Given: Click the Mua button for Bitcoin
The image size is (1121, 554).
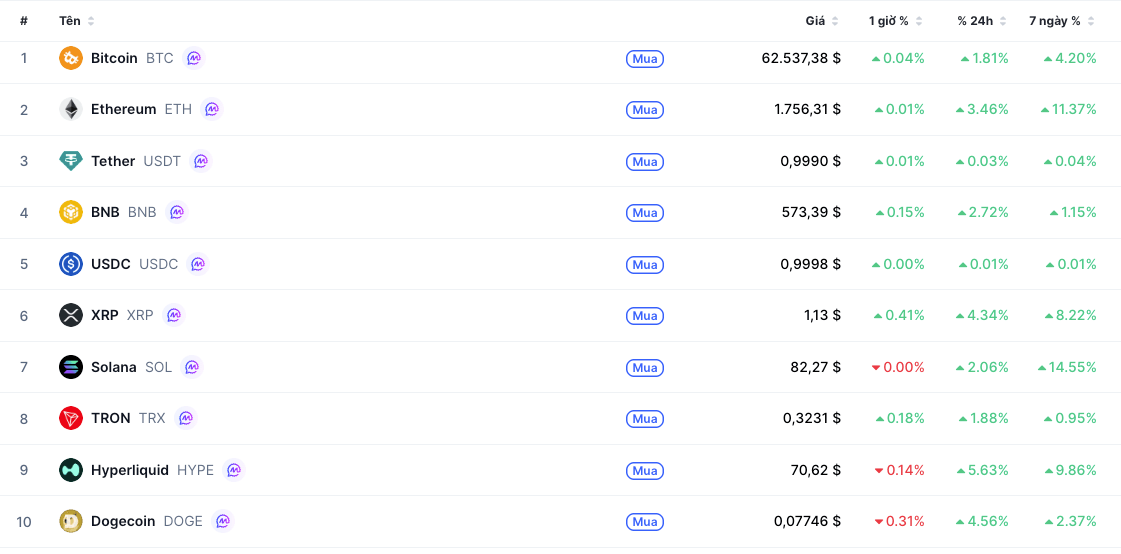Looking at the screenshot, I should (x=645, y=59).
